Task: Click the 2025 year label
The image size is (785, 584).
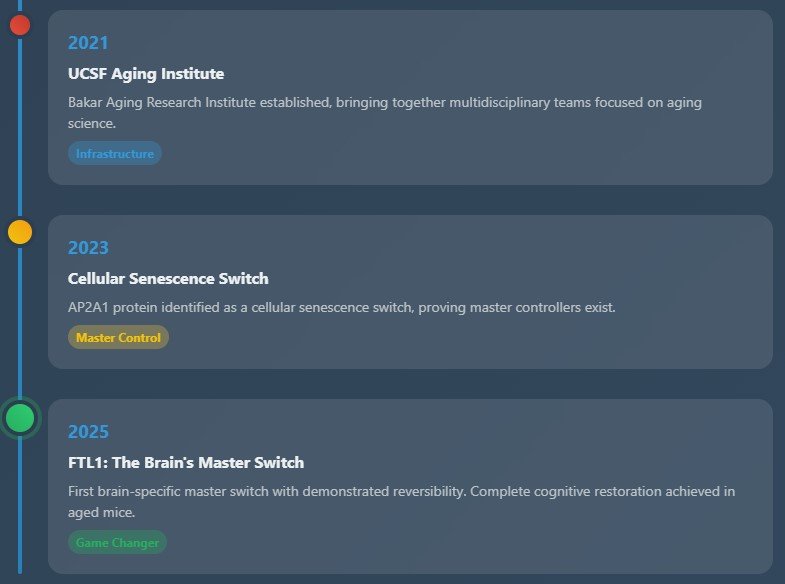Action: click(x=88, y=432)
